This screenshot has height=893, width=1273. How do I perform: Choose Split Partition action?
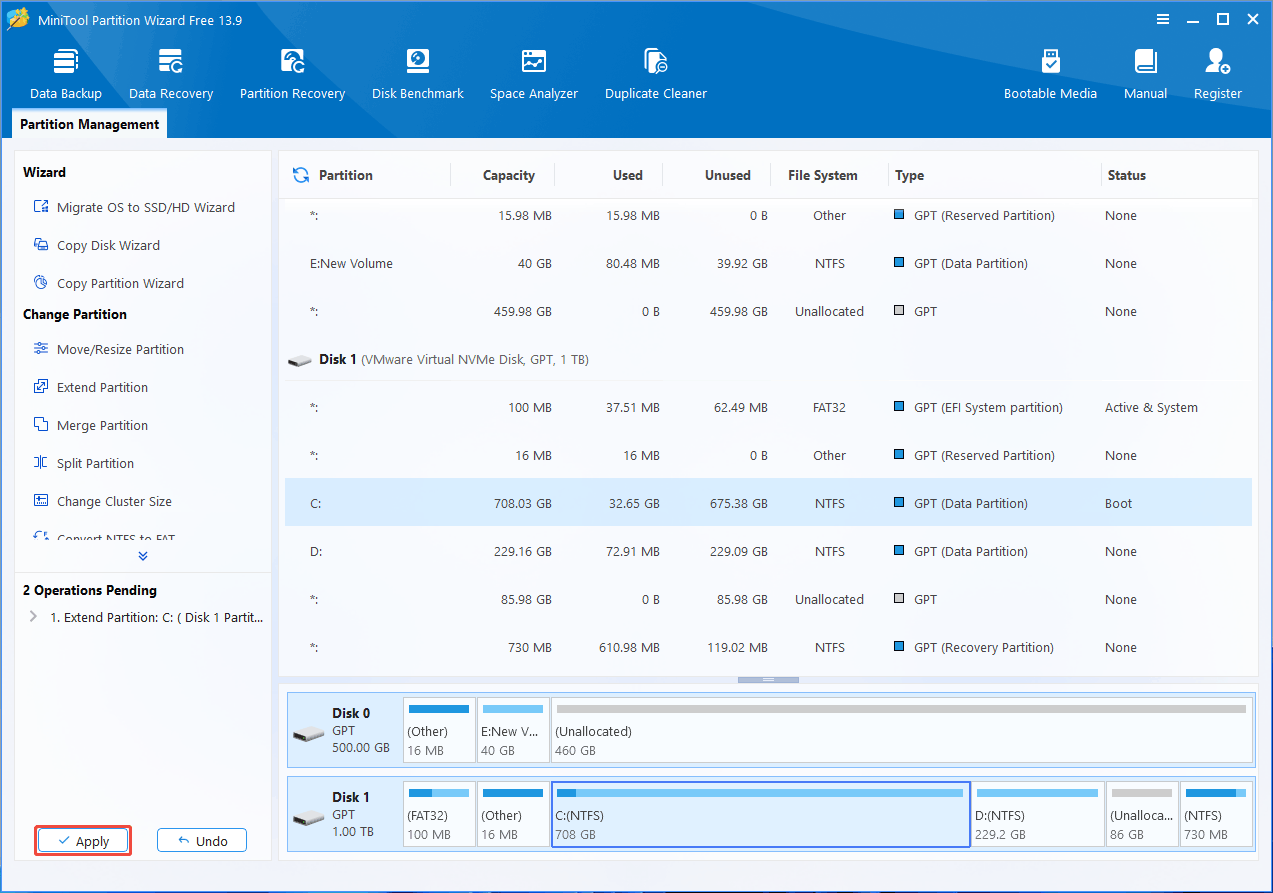83,463
